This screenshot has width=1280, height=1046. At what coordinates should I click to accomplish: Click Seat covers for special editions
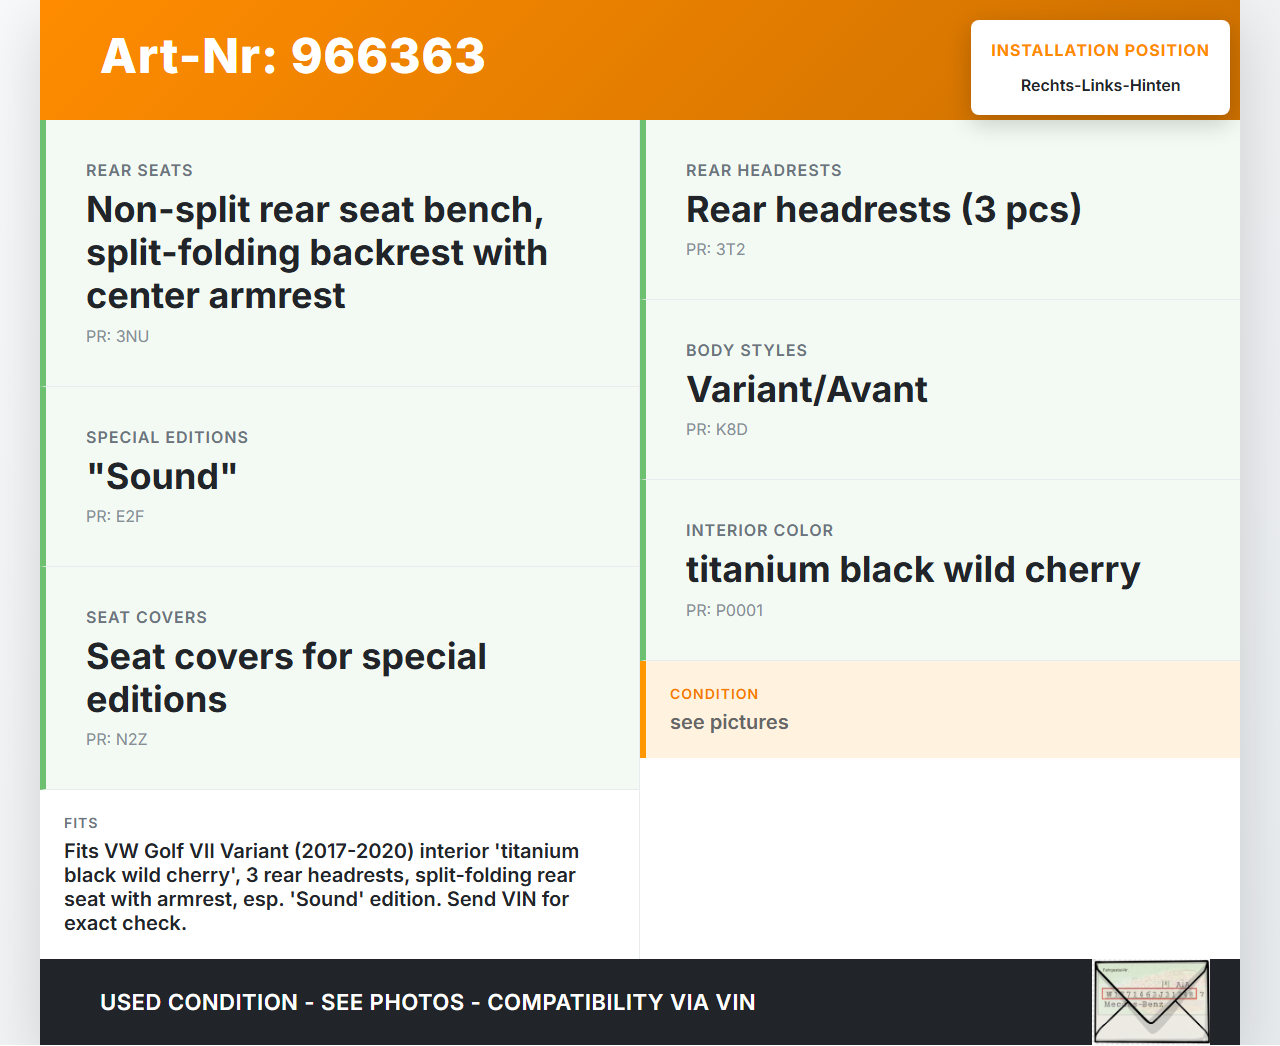tap(286, 677)
